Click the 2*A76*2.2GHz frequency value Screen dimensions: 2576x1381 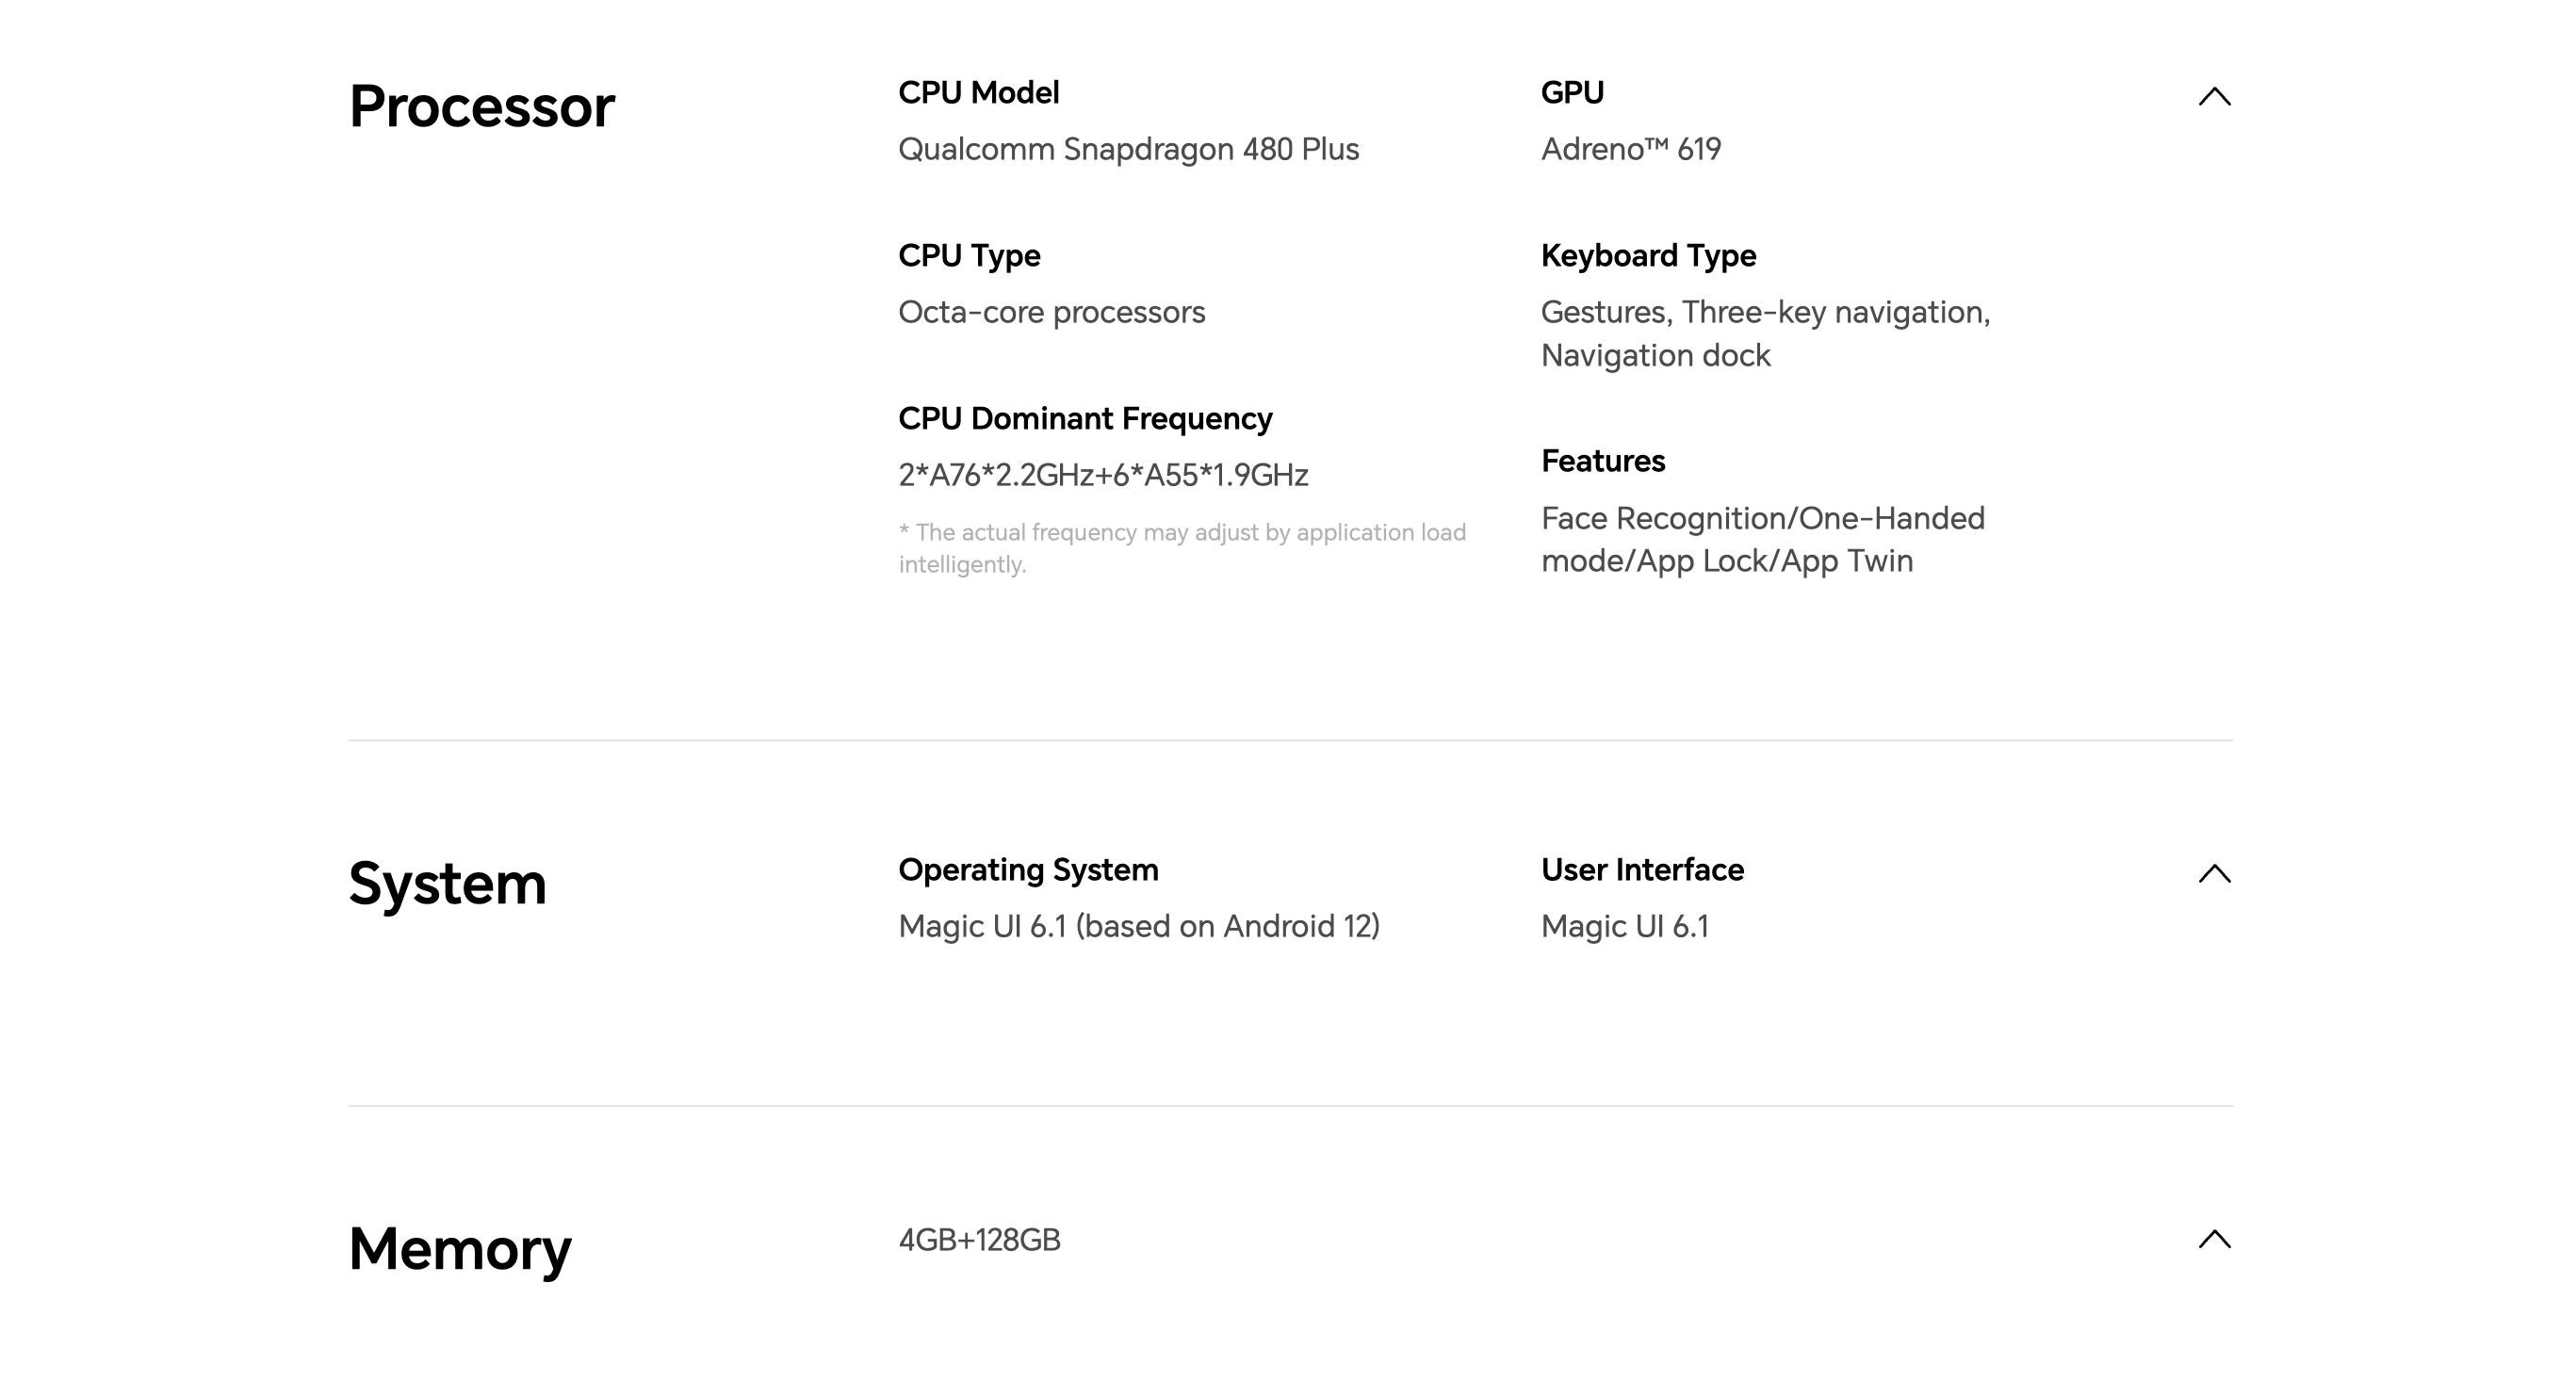(x=1103, y=475)
